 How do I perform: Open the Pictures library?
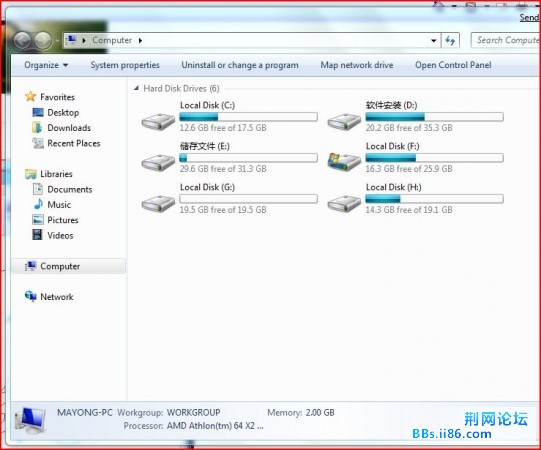(63, 220)
